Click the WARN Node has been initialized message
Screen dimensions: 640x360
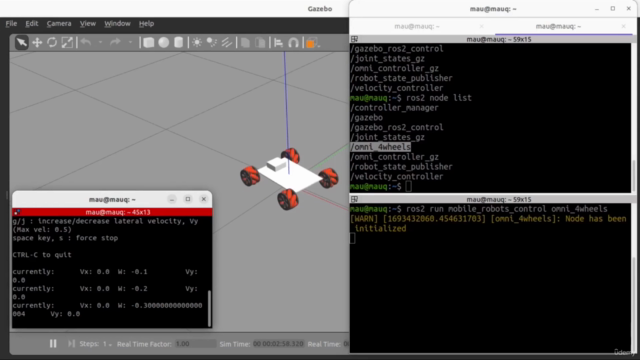(x=488, y=224)
